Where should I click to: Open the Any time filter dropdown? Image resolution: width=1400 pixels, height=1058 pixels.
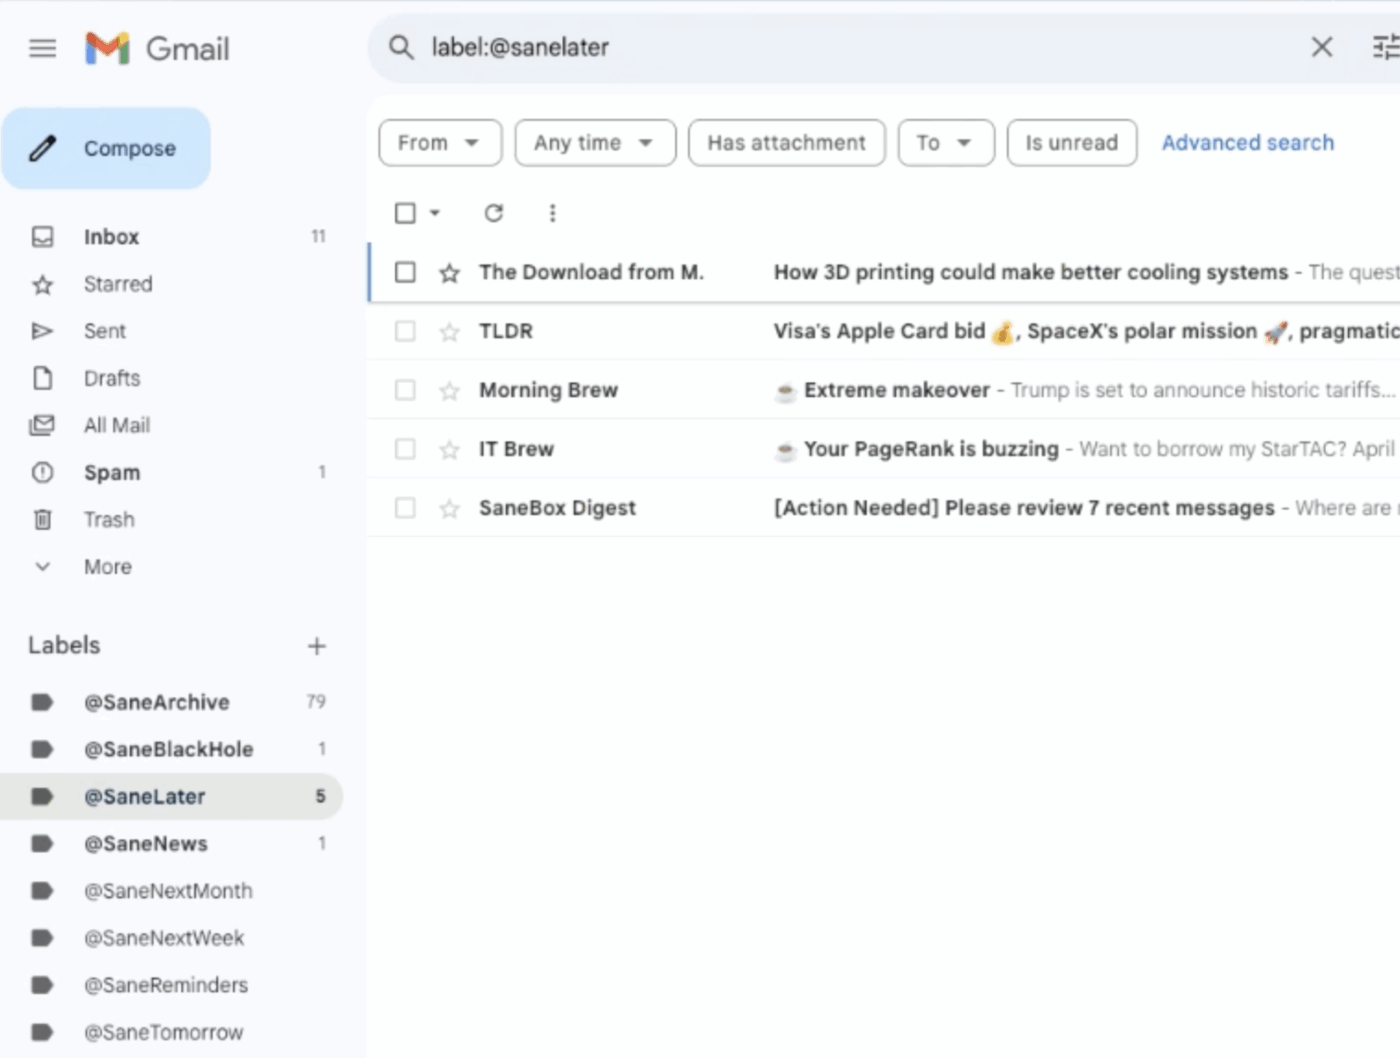tap(595, 143)
